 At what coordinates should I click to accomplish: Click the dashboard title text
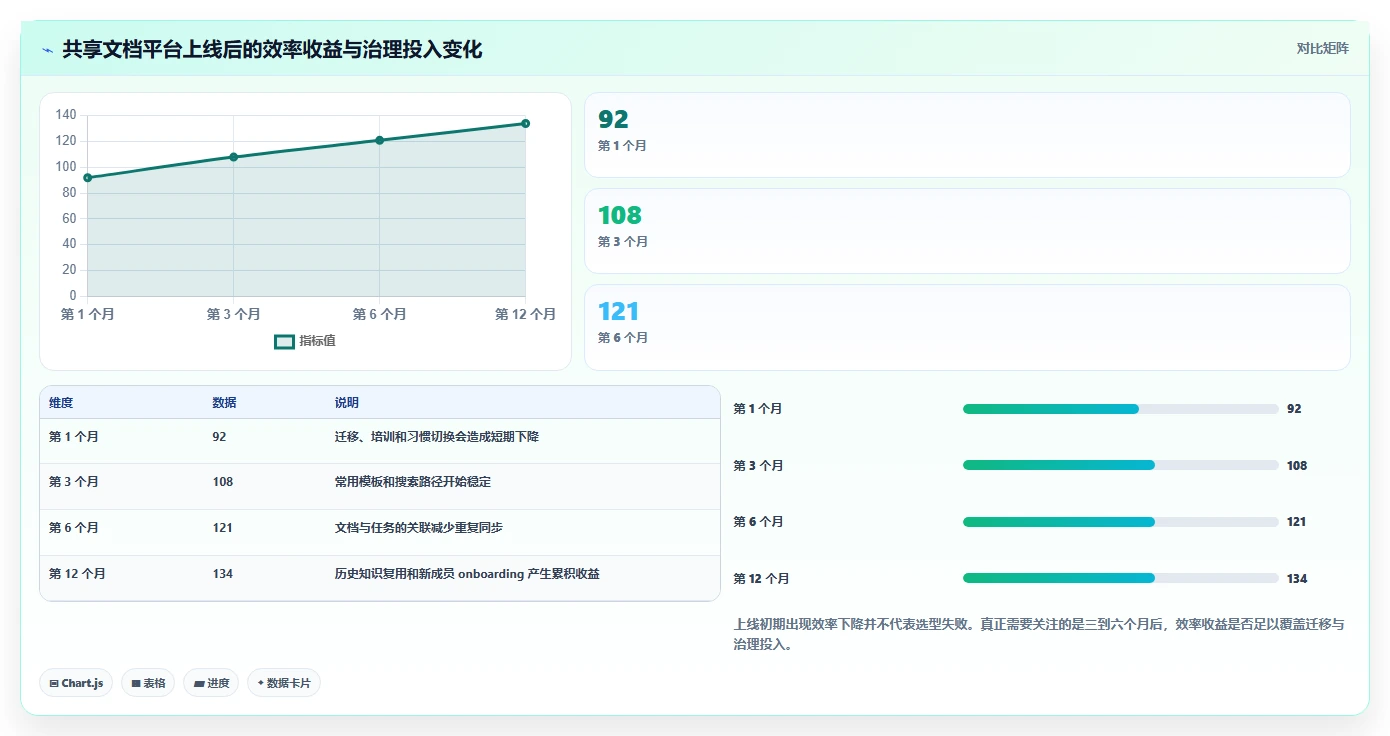[x=272, y=49]
